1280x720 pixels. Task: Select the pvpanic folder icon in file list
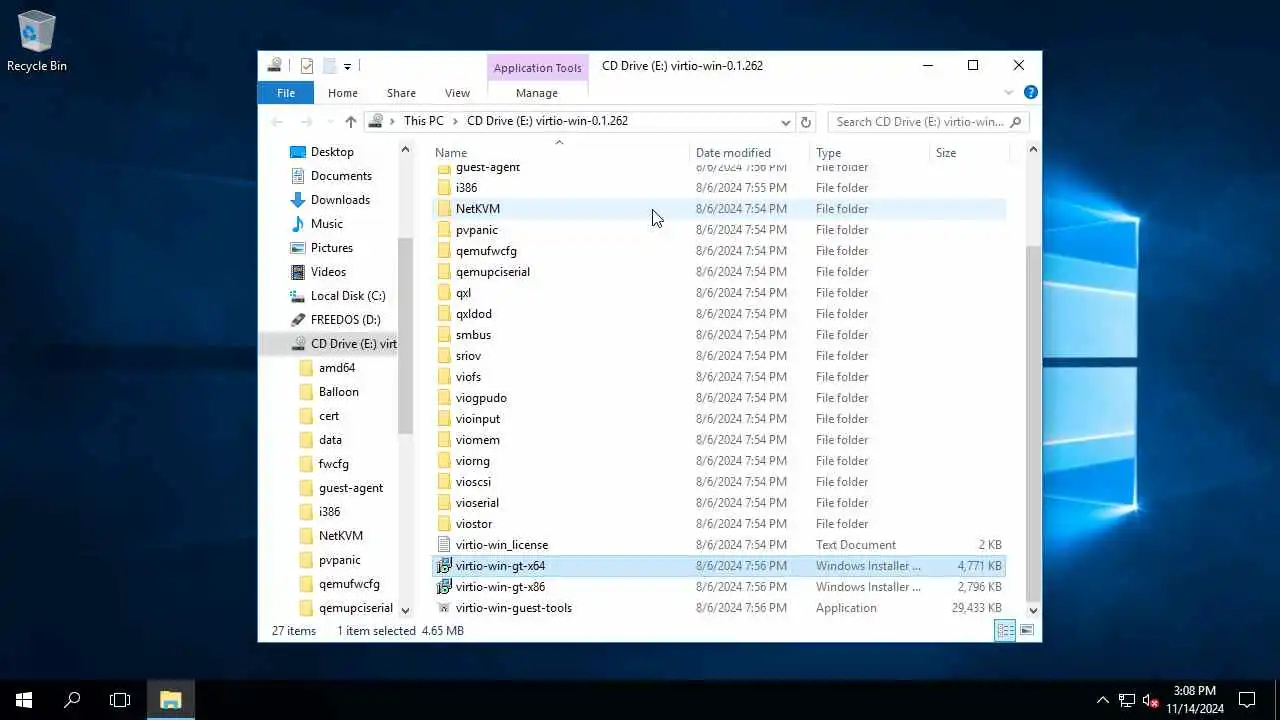point(444,230)
